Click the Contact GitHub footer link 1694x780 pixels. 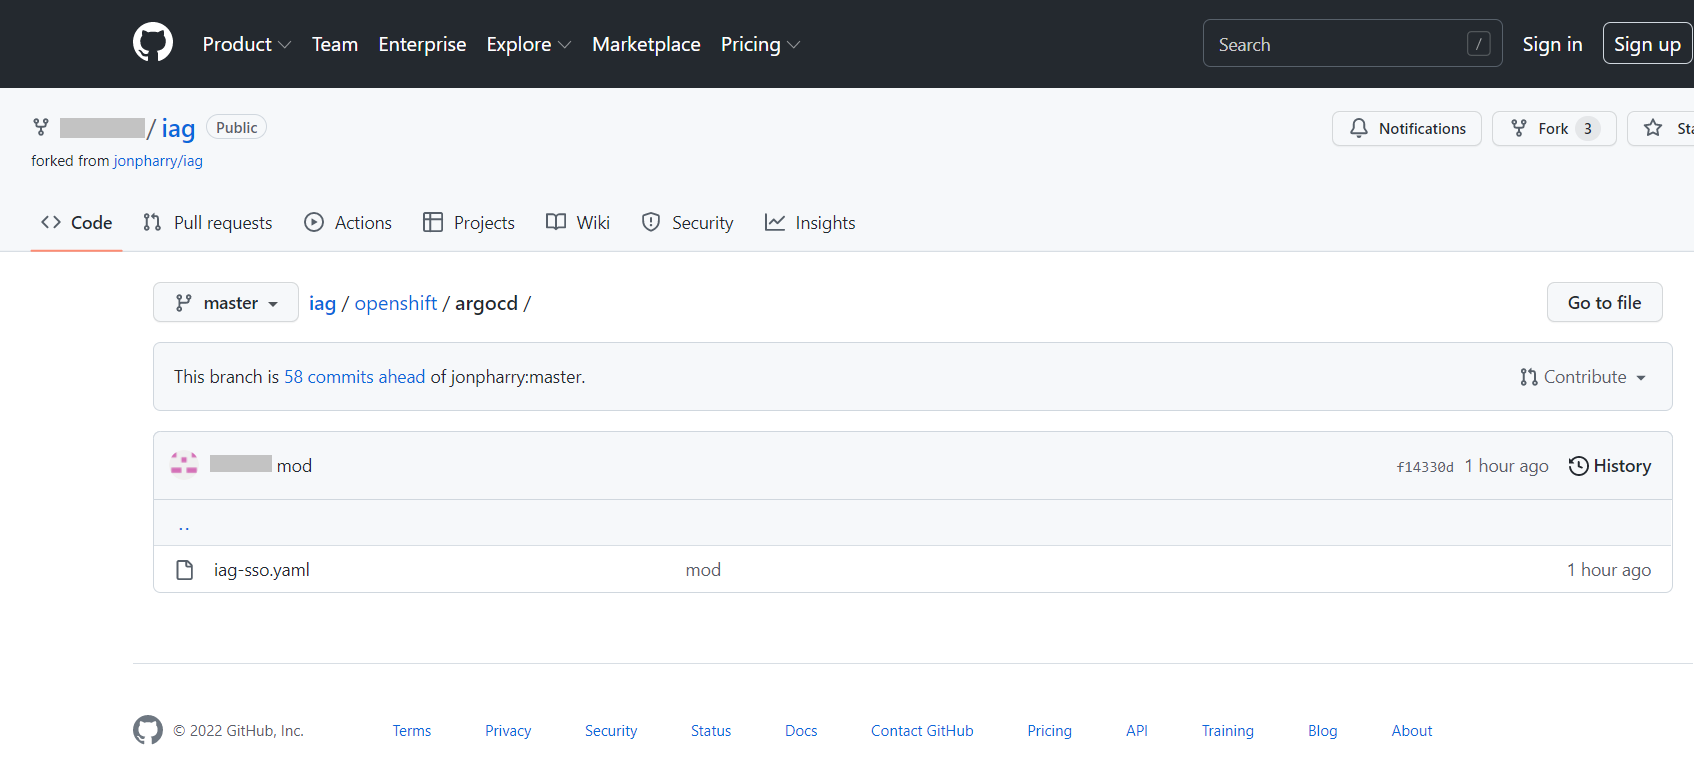point(922,731)
